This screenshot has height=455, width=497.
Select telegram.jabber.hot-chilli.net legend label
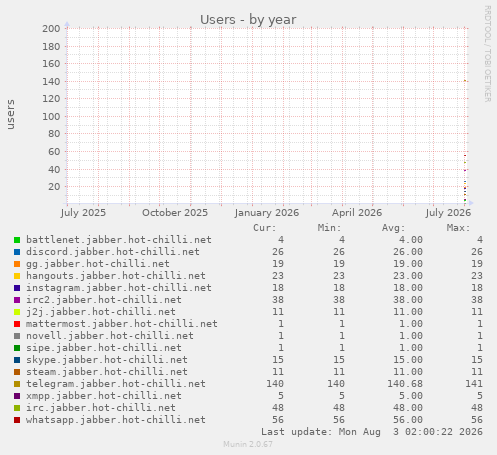116,384
